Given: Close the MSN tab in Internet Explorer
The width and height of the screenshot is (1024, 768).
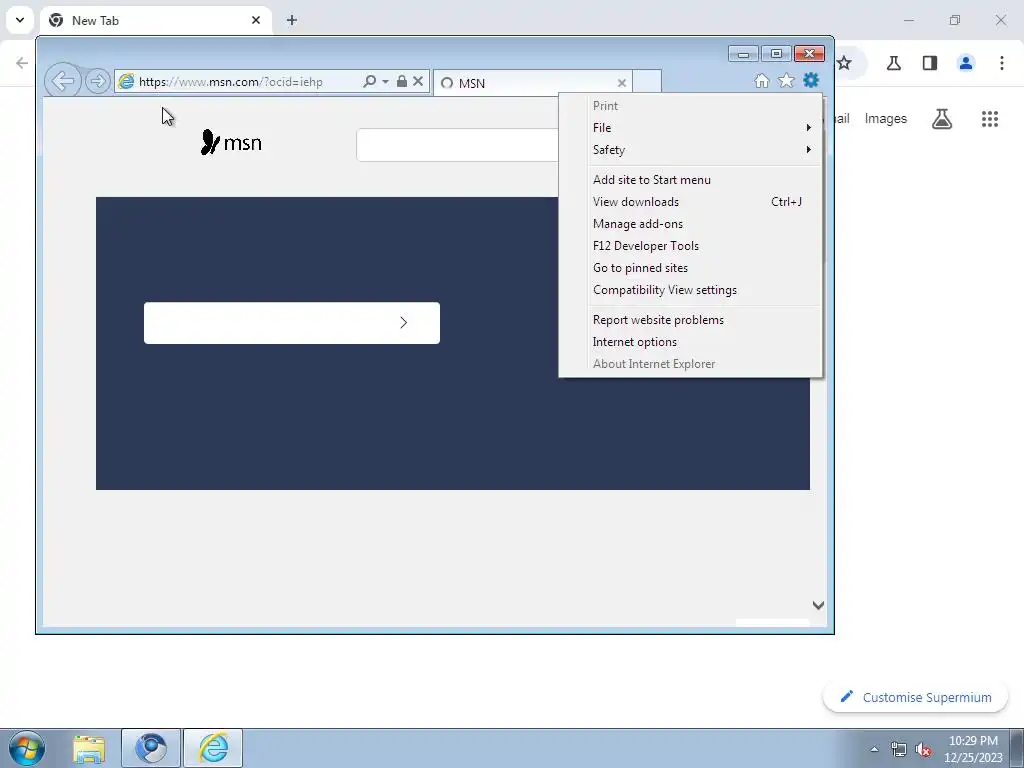Looking at the screenshot, I should [x=622, y=83].
